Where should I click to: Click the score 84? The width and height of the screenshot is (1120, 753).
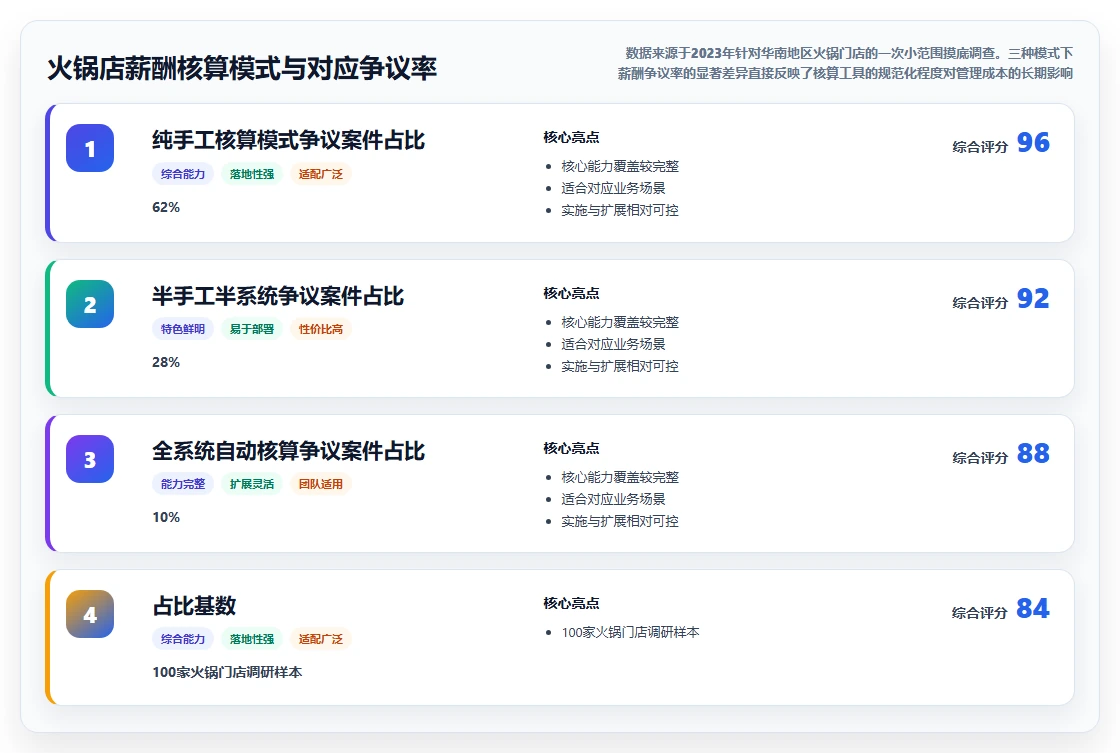point(1033,608)
